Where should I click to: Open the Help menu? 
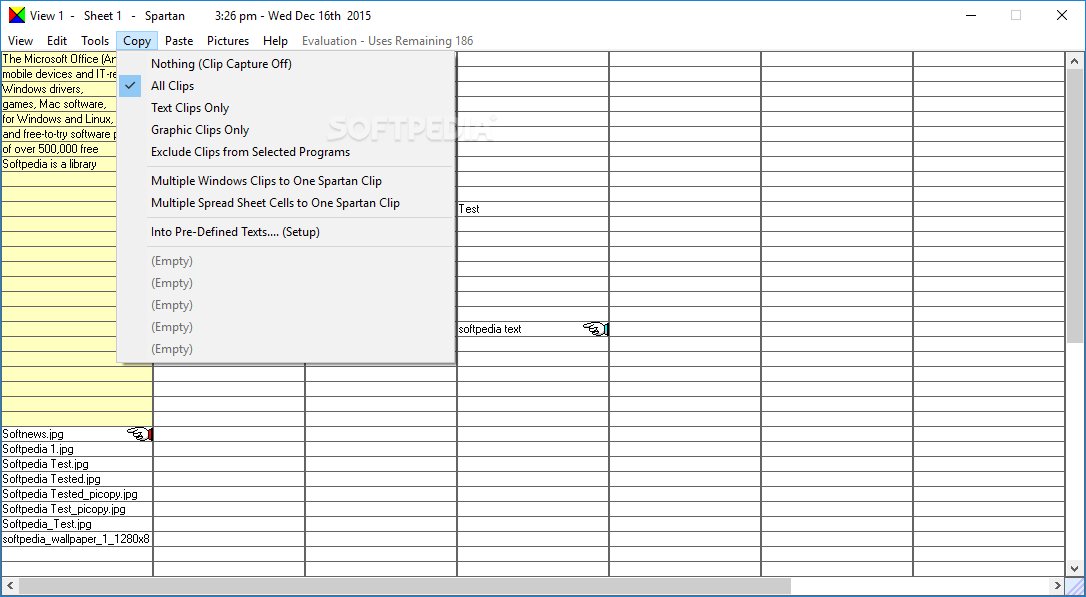[276, 41]
